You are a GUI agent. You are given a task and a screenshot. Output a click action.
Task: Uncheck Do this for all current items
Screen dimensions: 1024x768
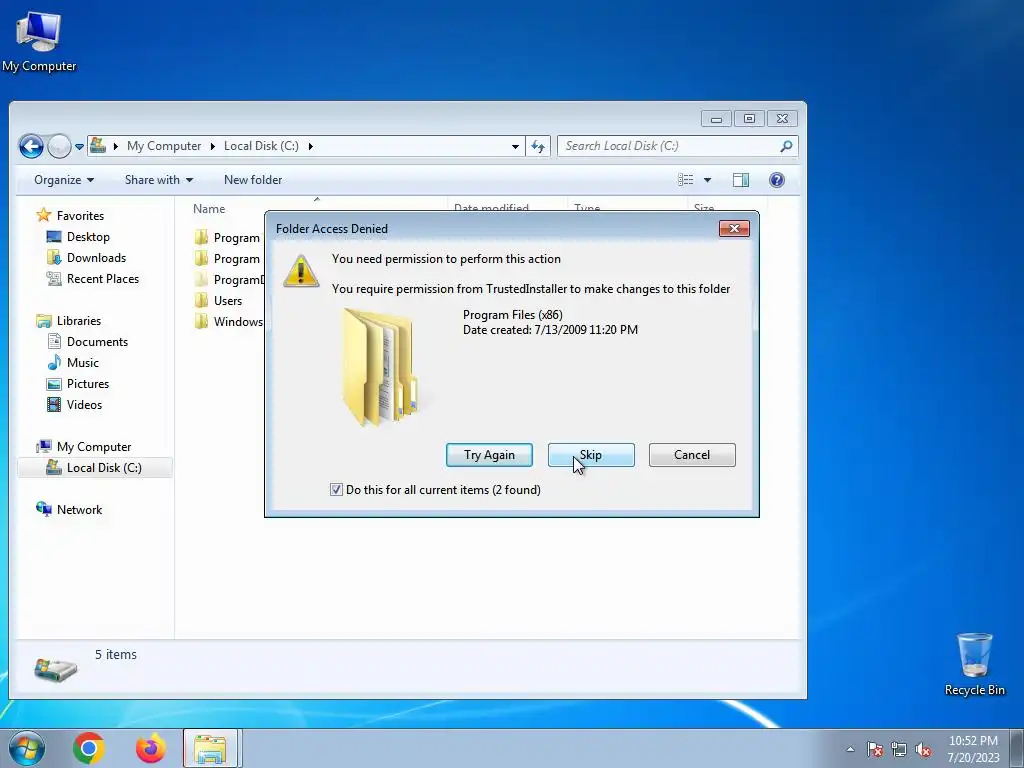(x=336, y=490)
